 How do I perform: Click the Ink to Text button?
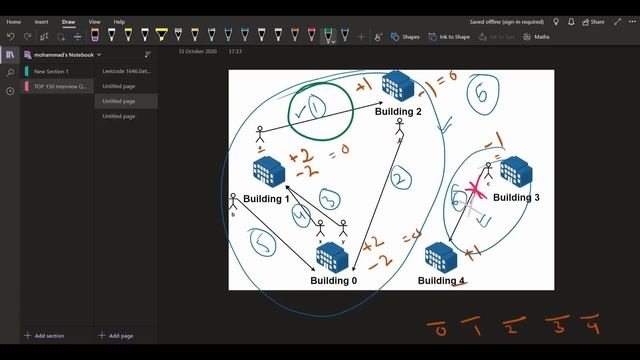tap(496, 37)
